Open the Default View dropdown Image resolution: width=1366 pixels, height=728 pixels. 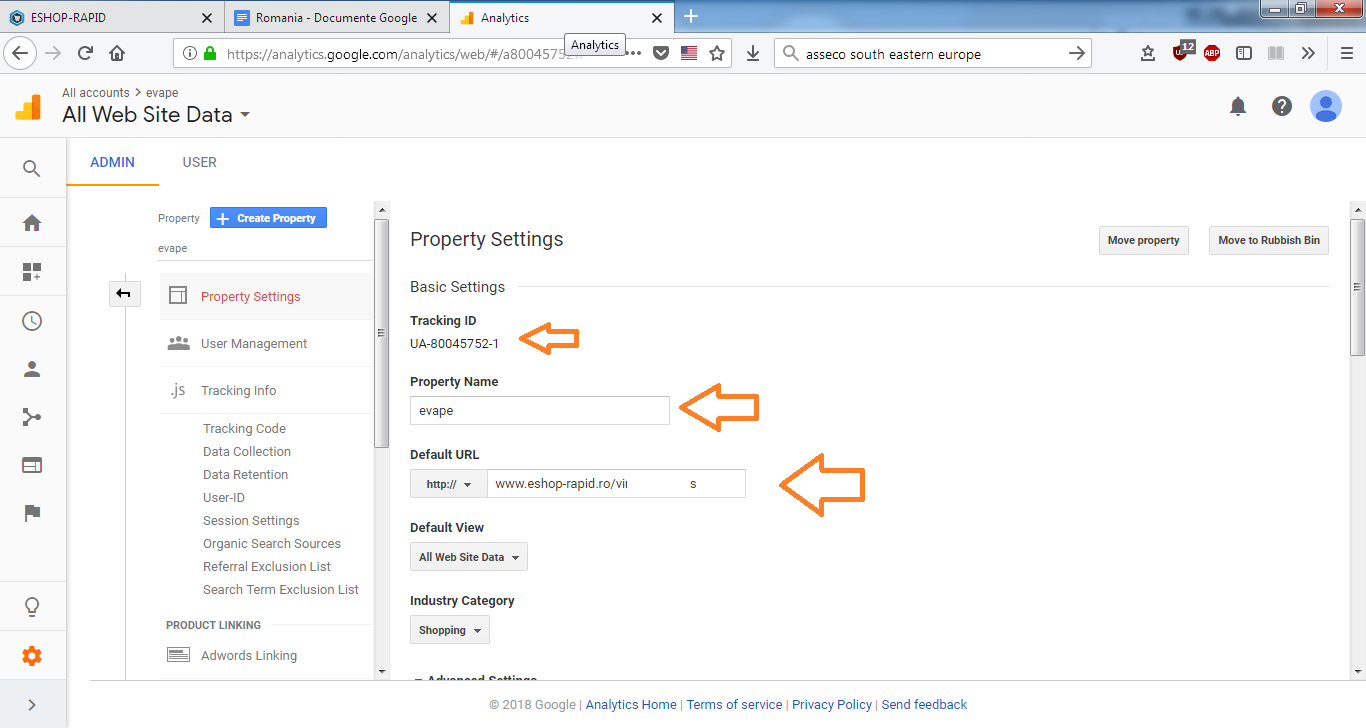pyautogui.click(x=469, y=557)
